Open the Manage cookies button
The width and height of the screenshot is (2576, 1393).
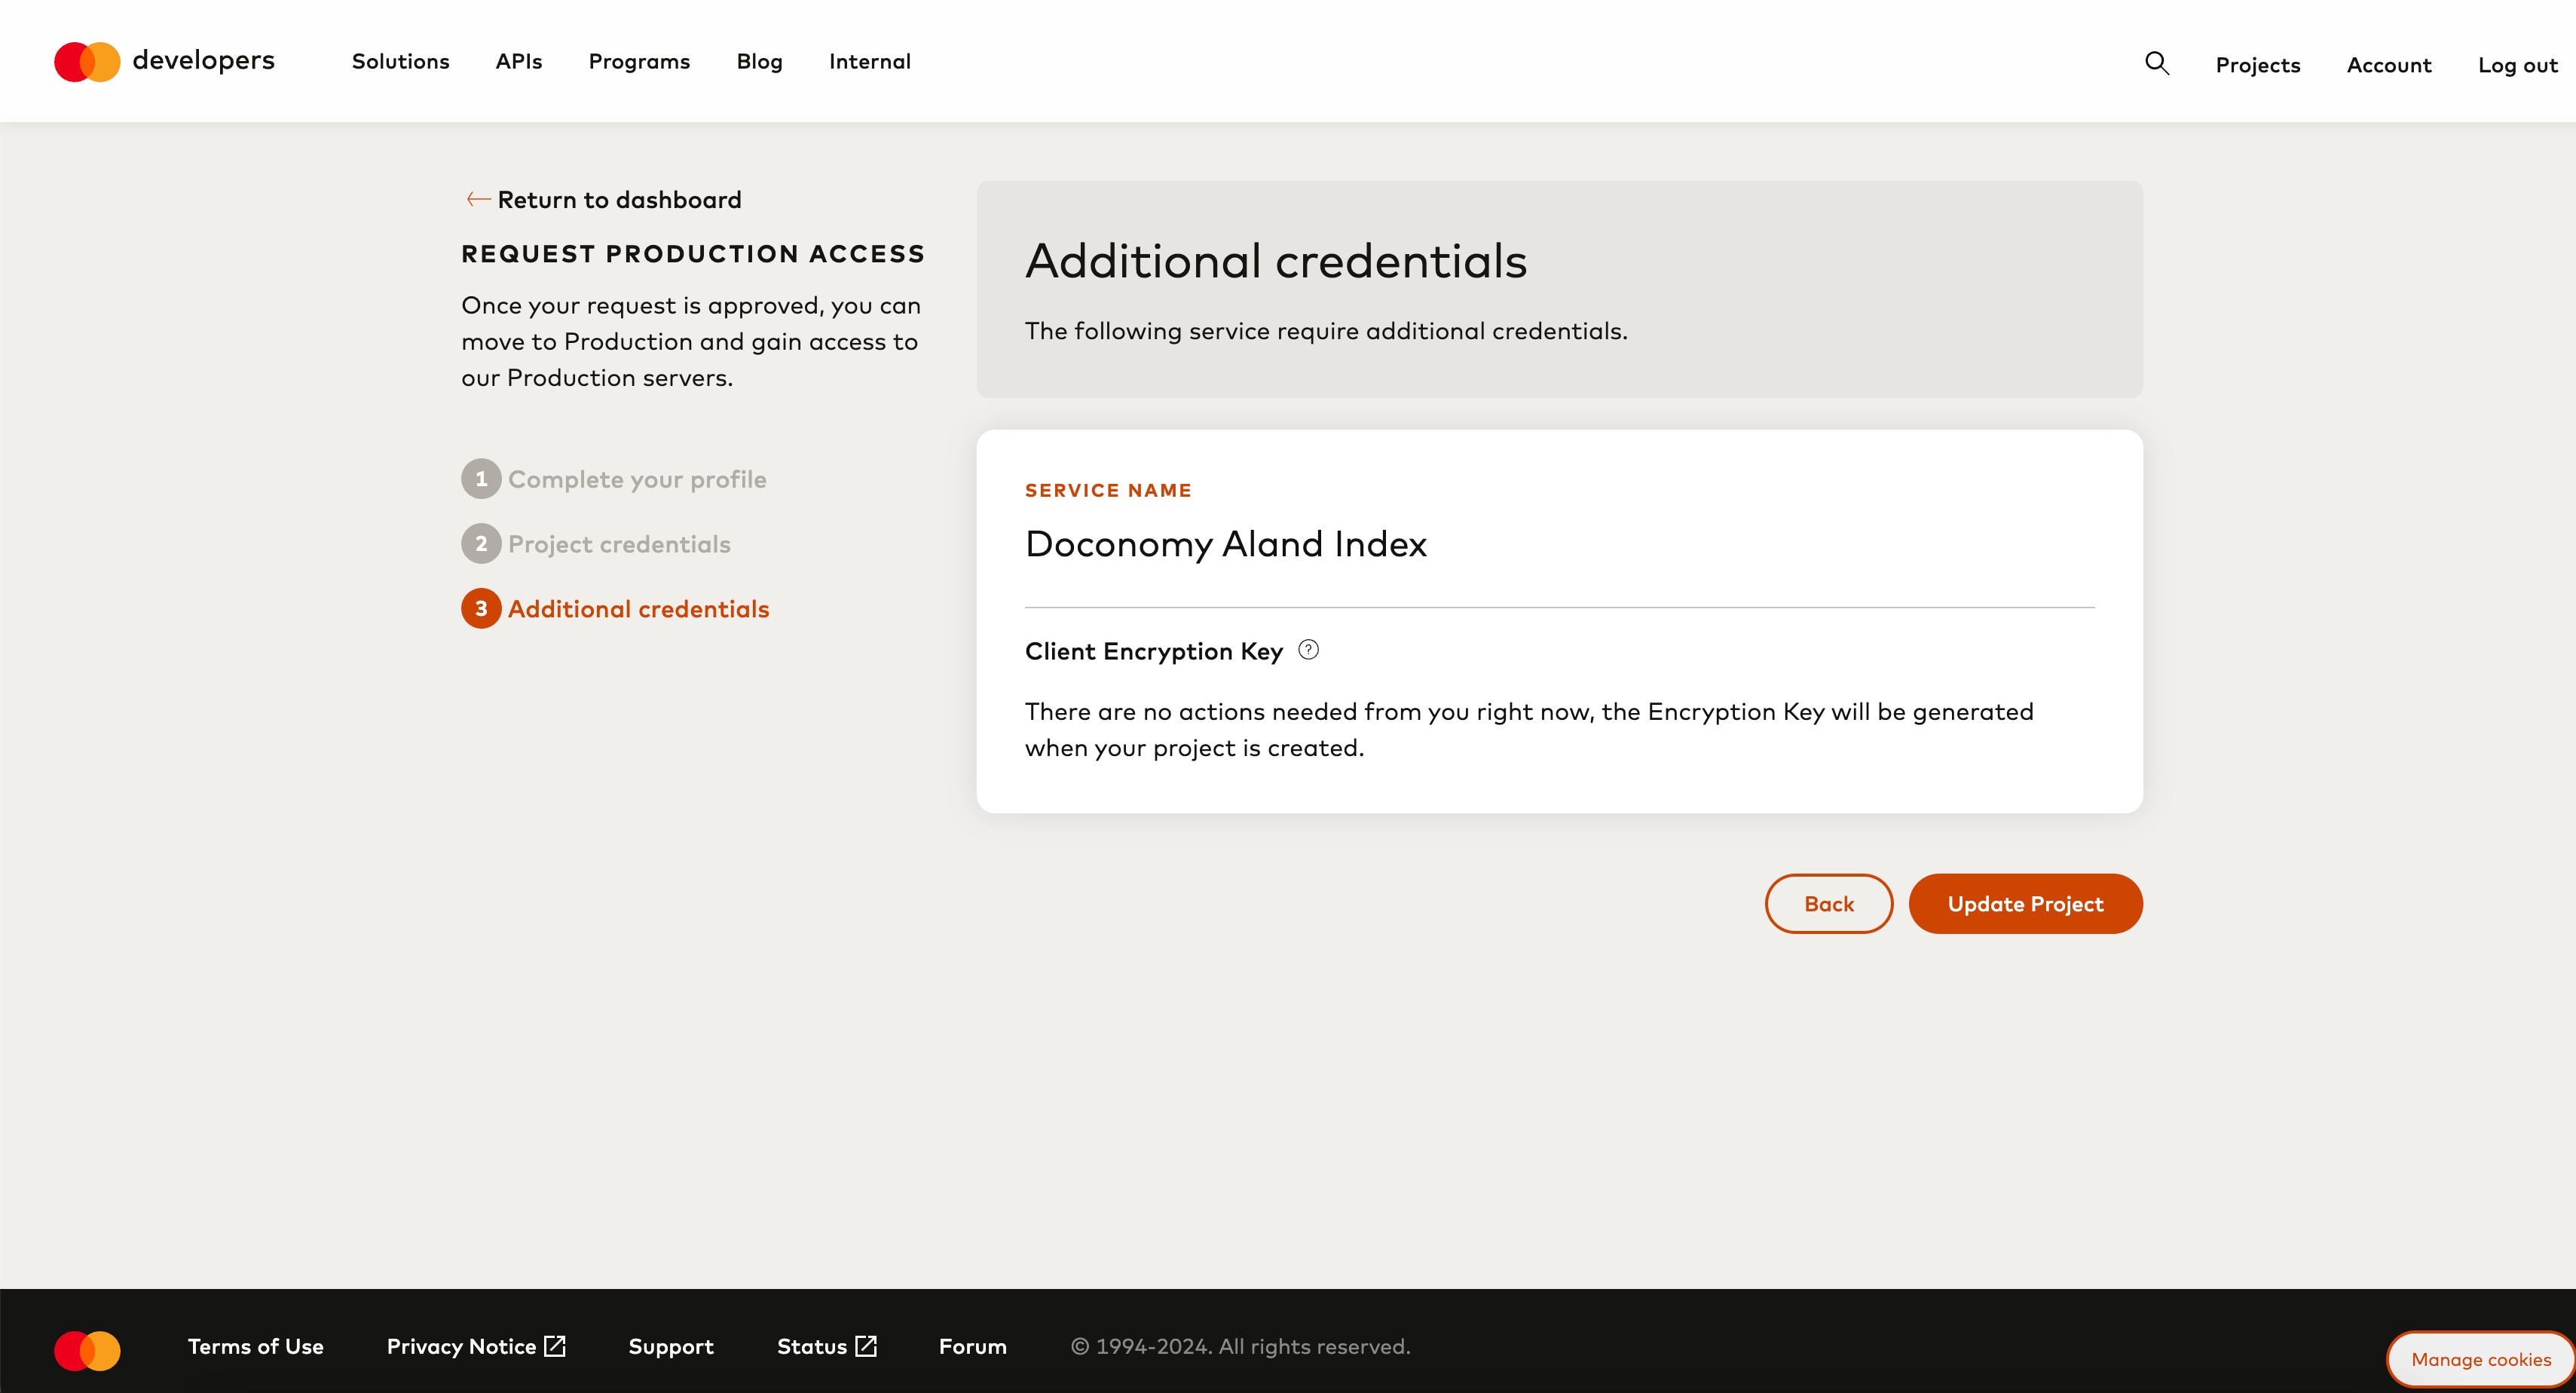pyautogui.click(x=2480, y=1359)
